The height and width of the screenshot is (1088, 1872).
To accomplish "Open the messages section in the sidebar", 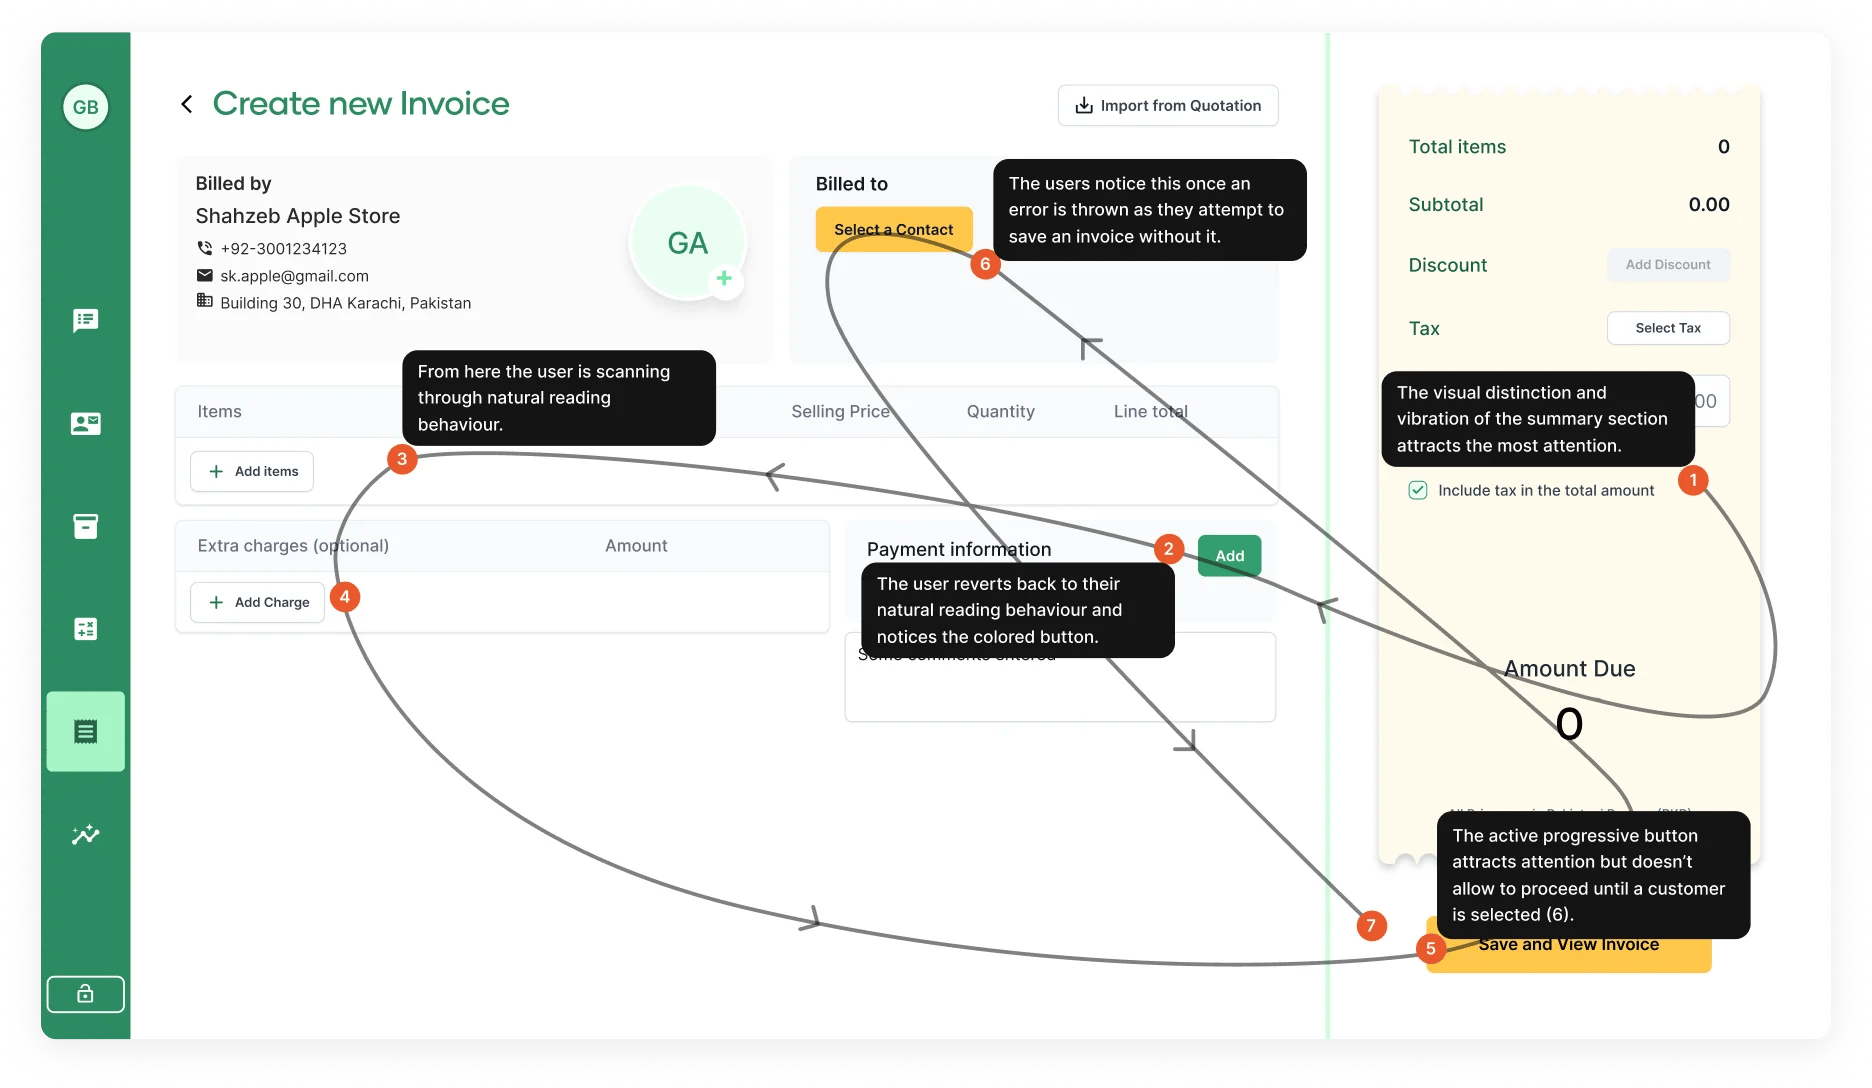I will point(85,320).
